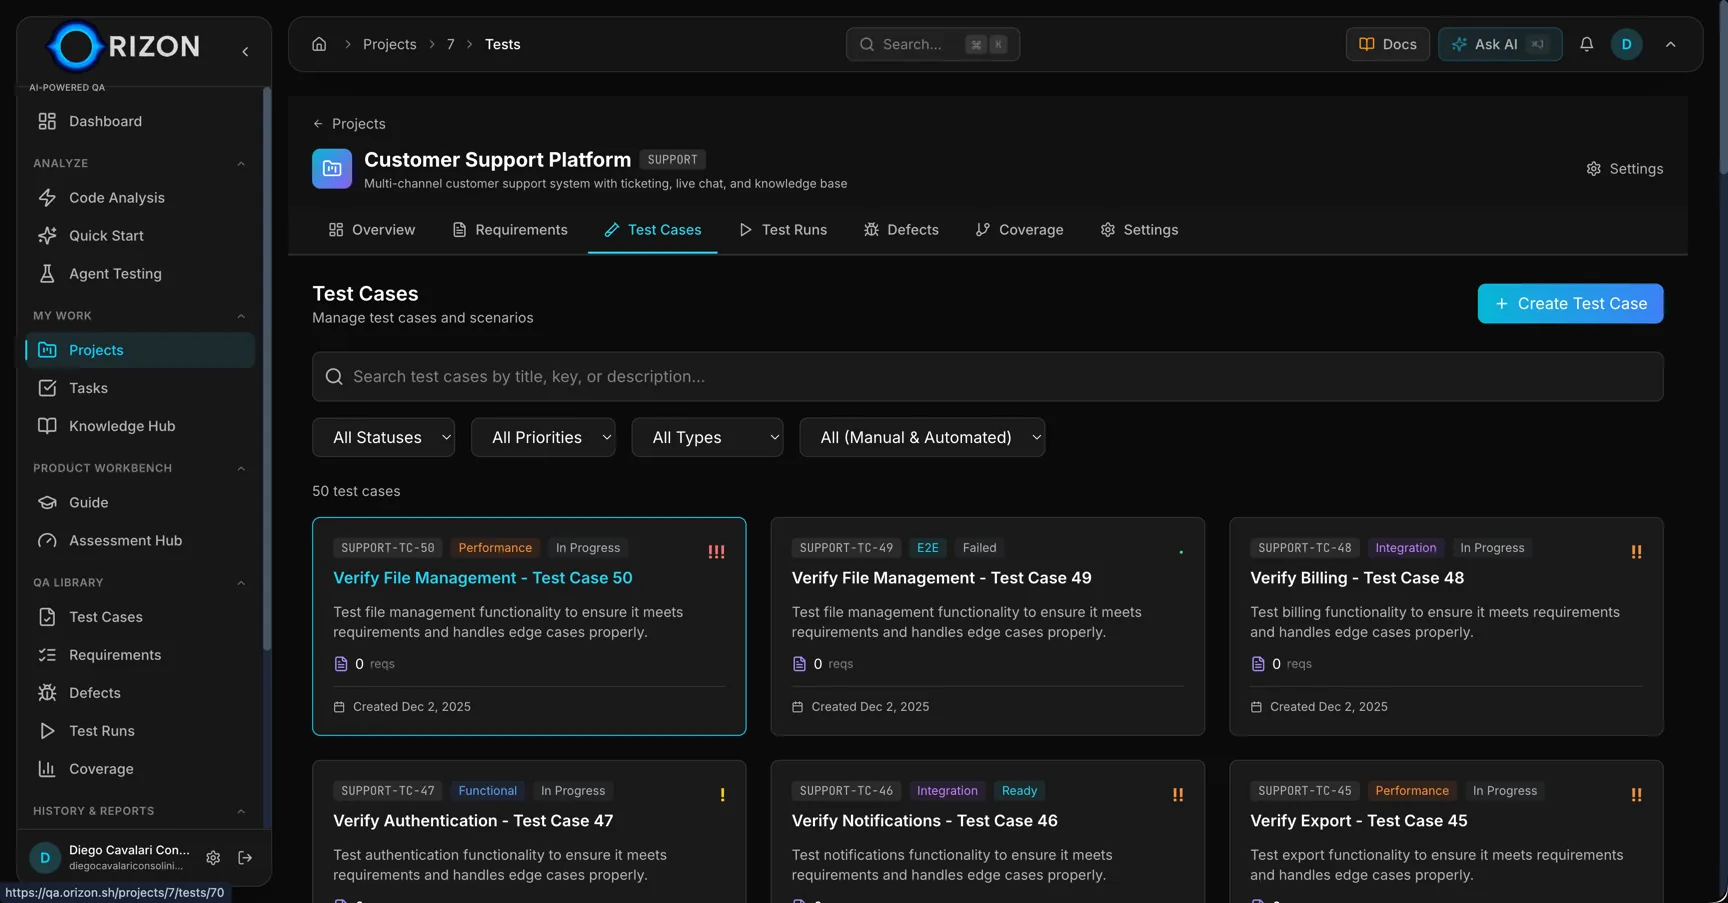
Task: Click the test case search input field
Action: pyautogui.click(x=986, y=377)
